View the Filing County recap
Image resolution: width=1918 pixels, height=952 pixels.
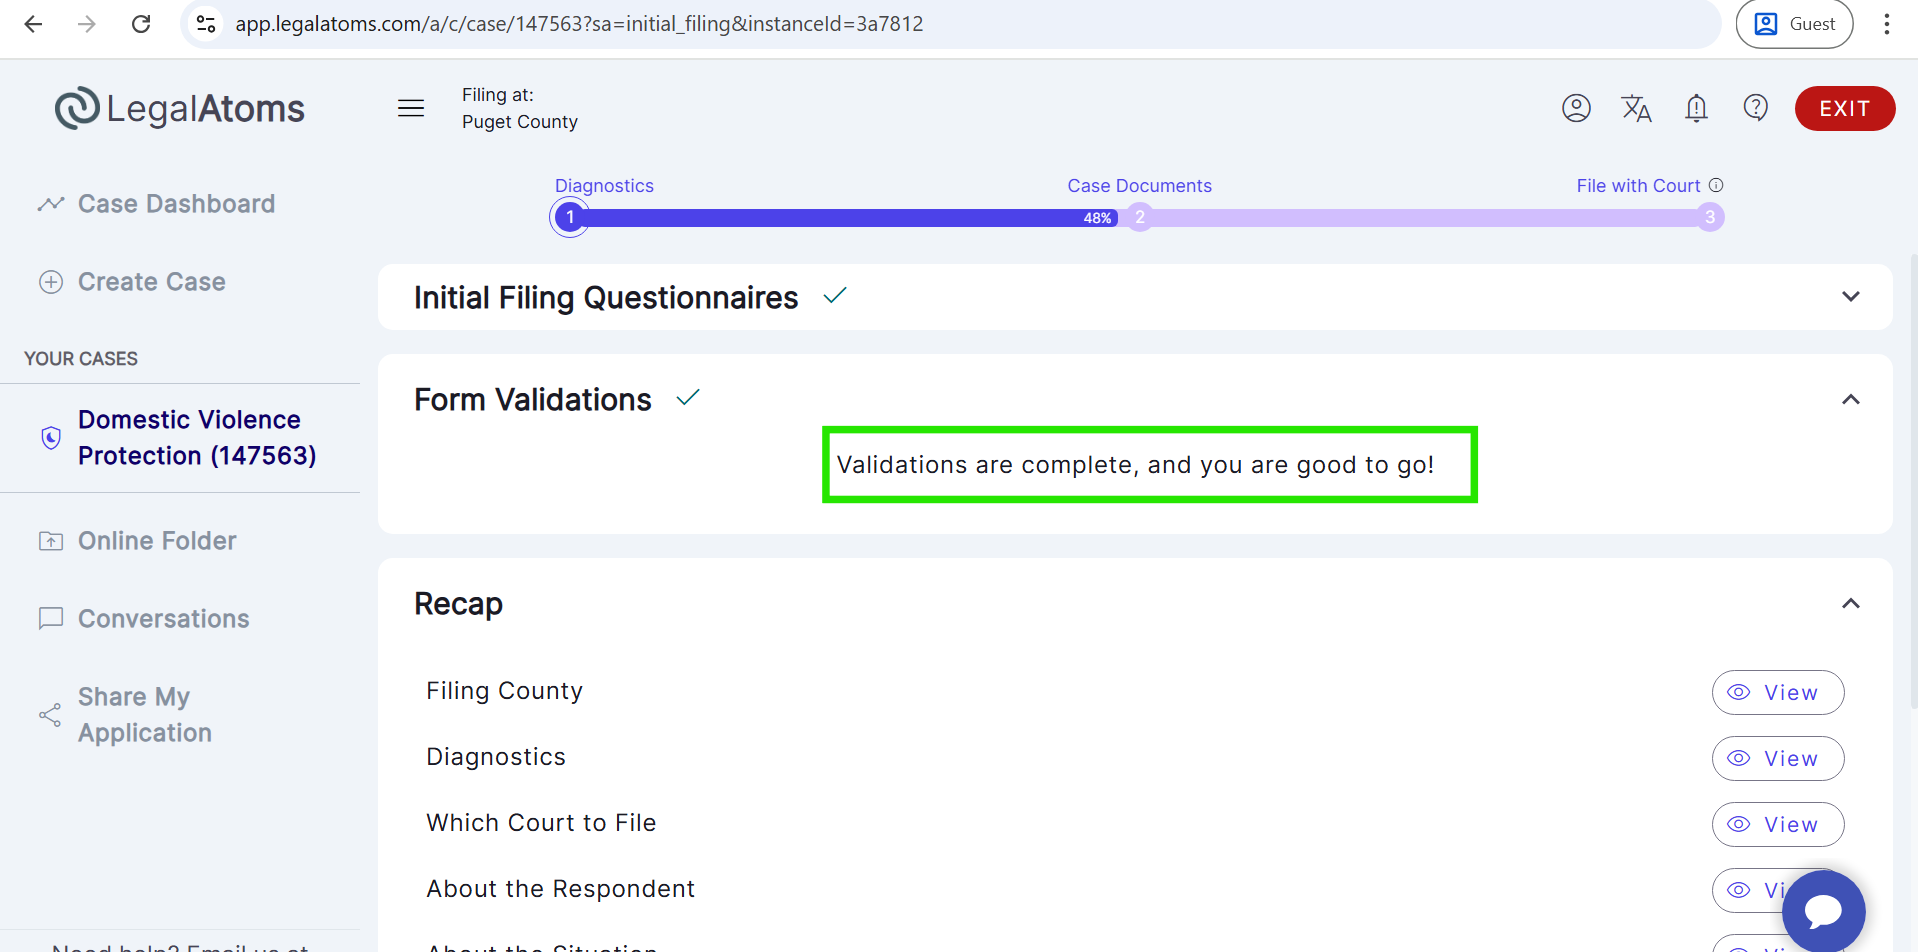1777,693
